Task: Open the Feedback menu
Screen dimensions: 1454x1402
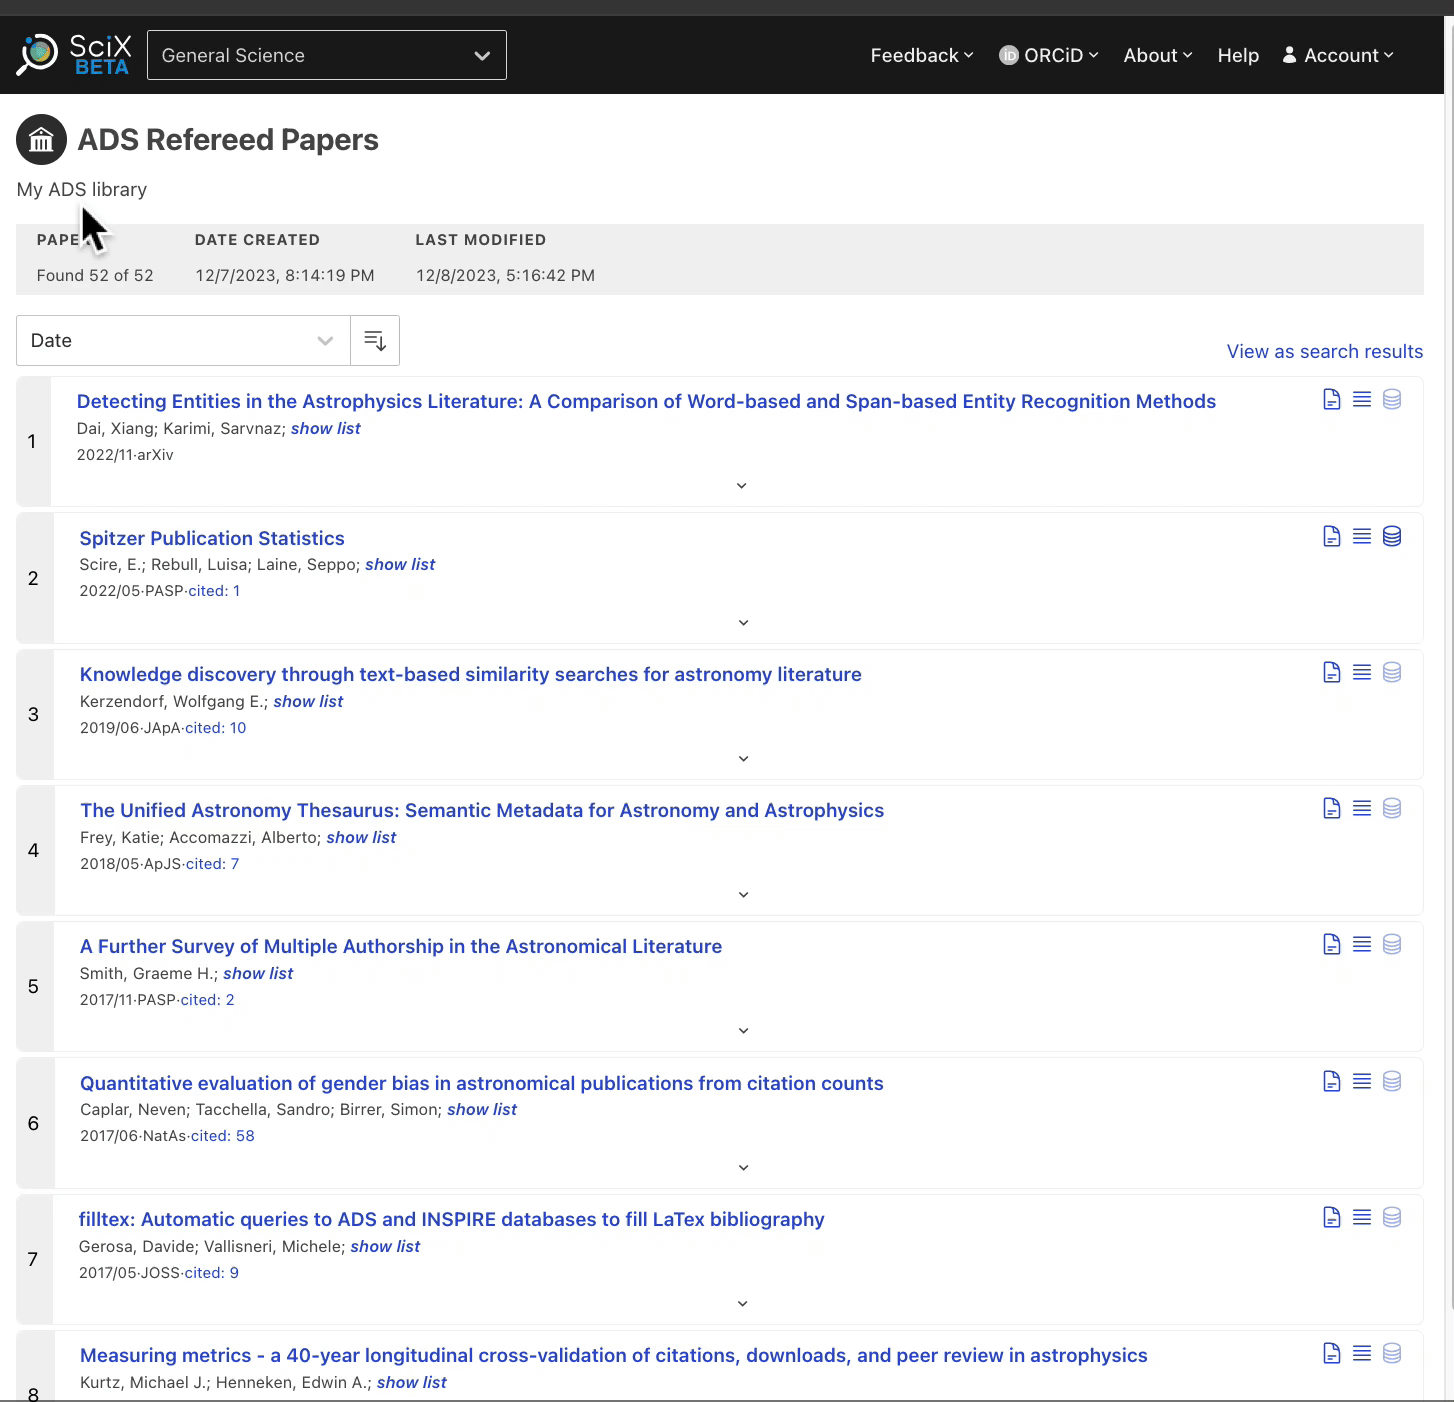Action: tap(921, 56)
